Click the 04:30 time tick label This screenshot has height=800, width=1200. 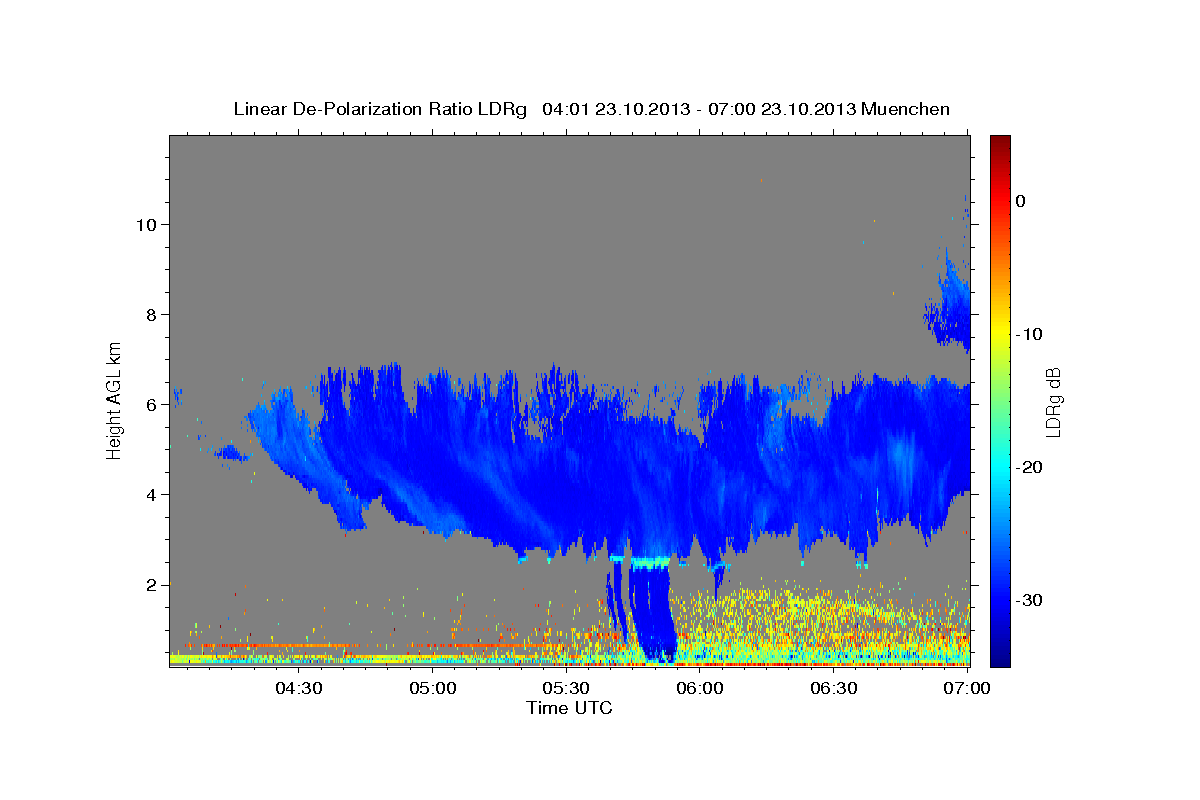pyautogui.click(x=299, y=688)
